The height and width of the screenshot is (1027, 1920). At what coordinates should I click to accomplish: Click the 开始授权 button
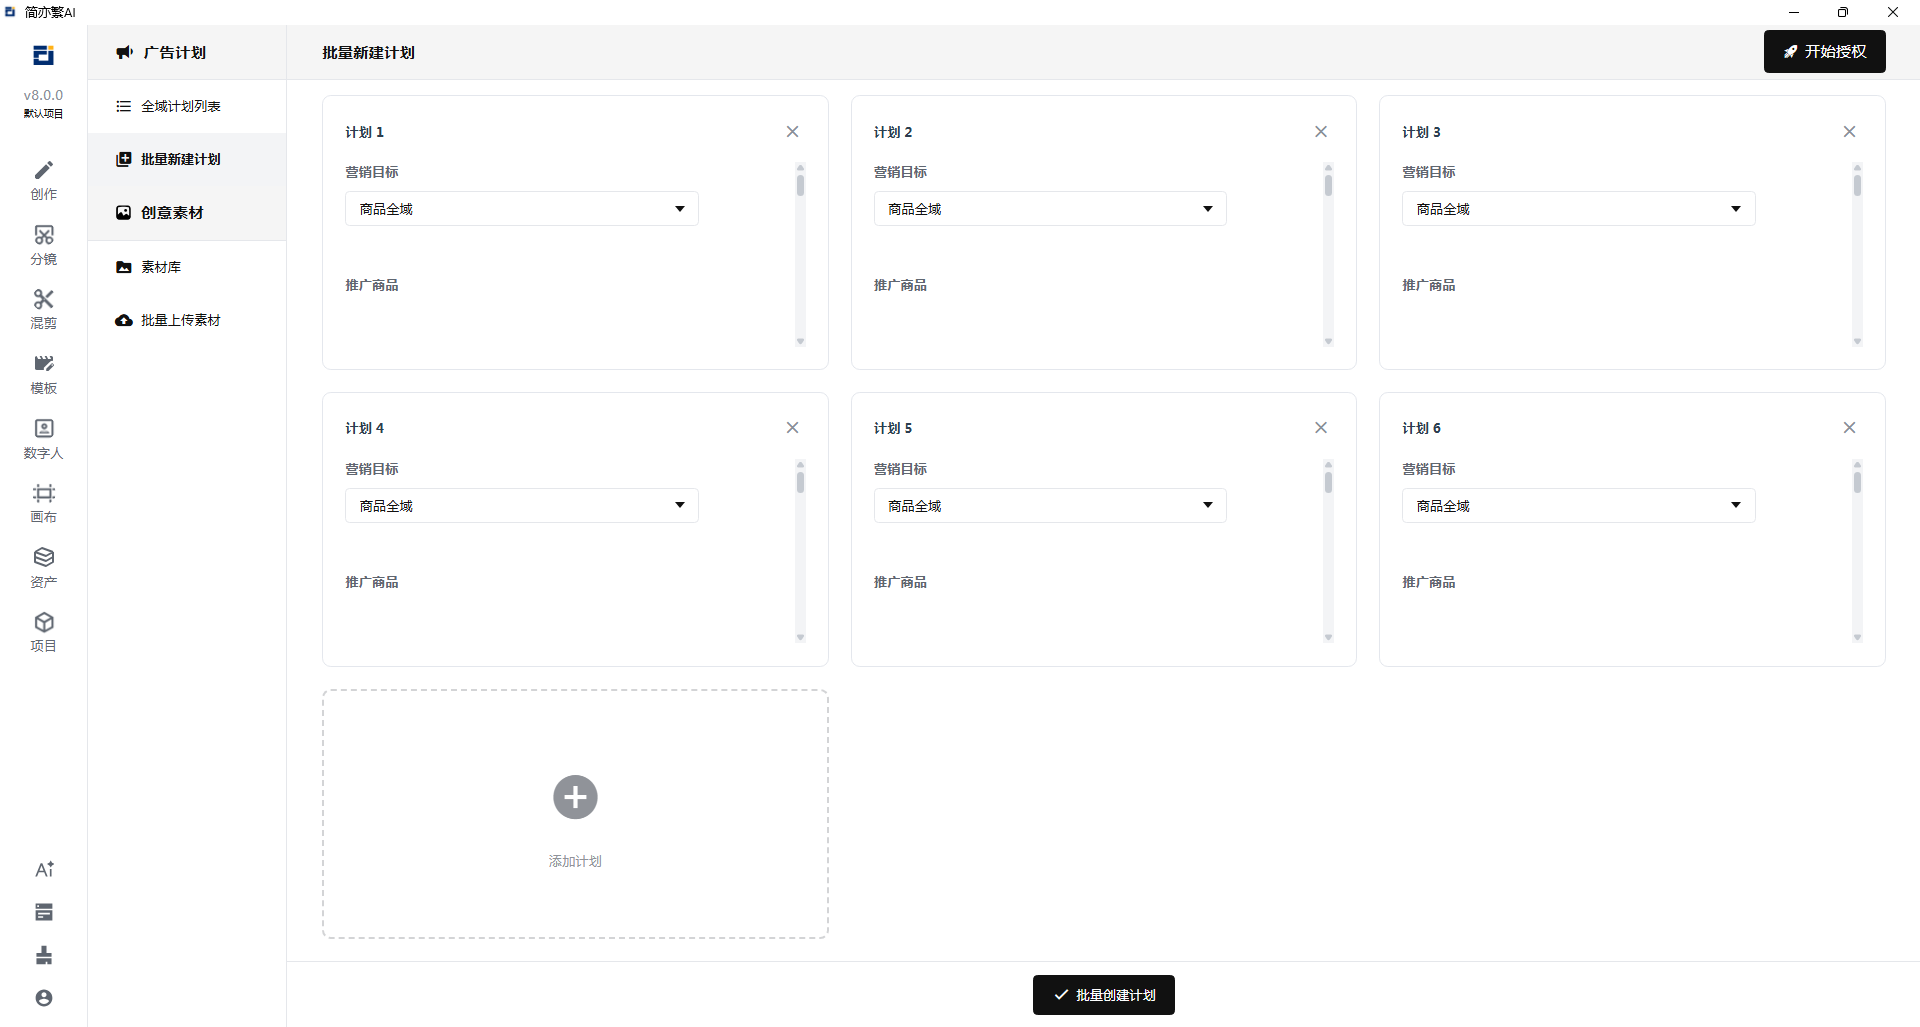point(1824,52)
